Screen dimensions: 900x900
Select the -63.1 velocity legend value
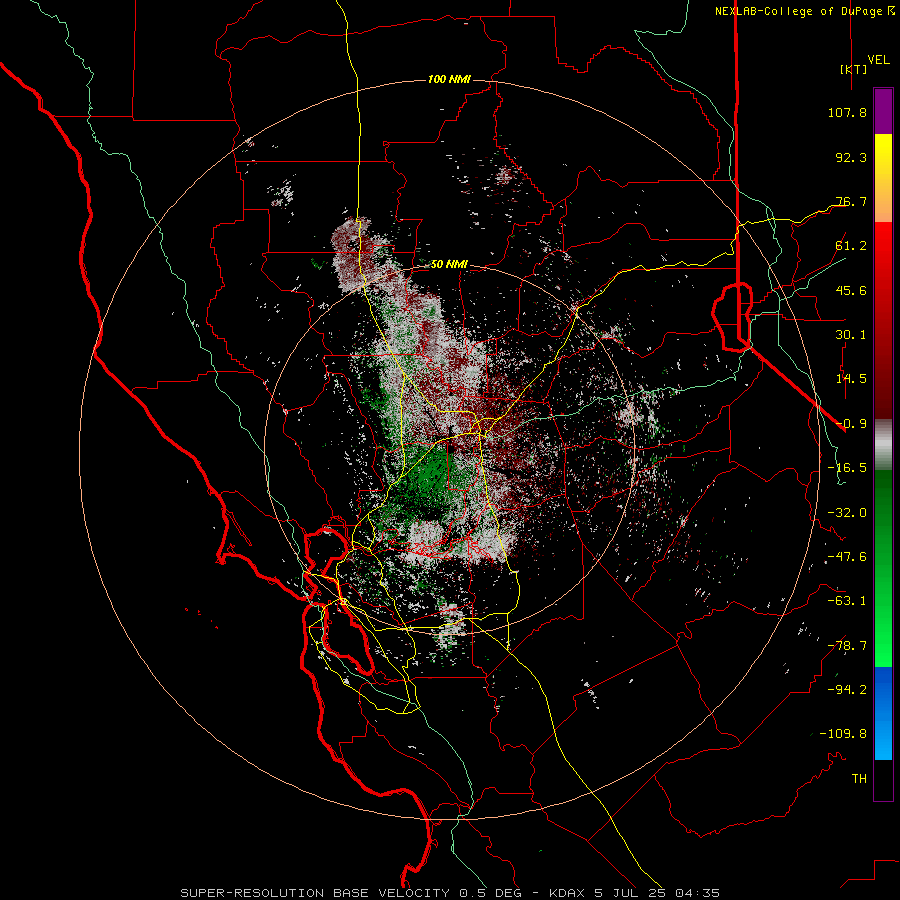point(847,601)
